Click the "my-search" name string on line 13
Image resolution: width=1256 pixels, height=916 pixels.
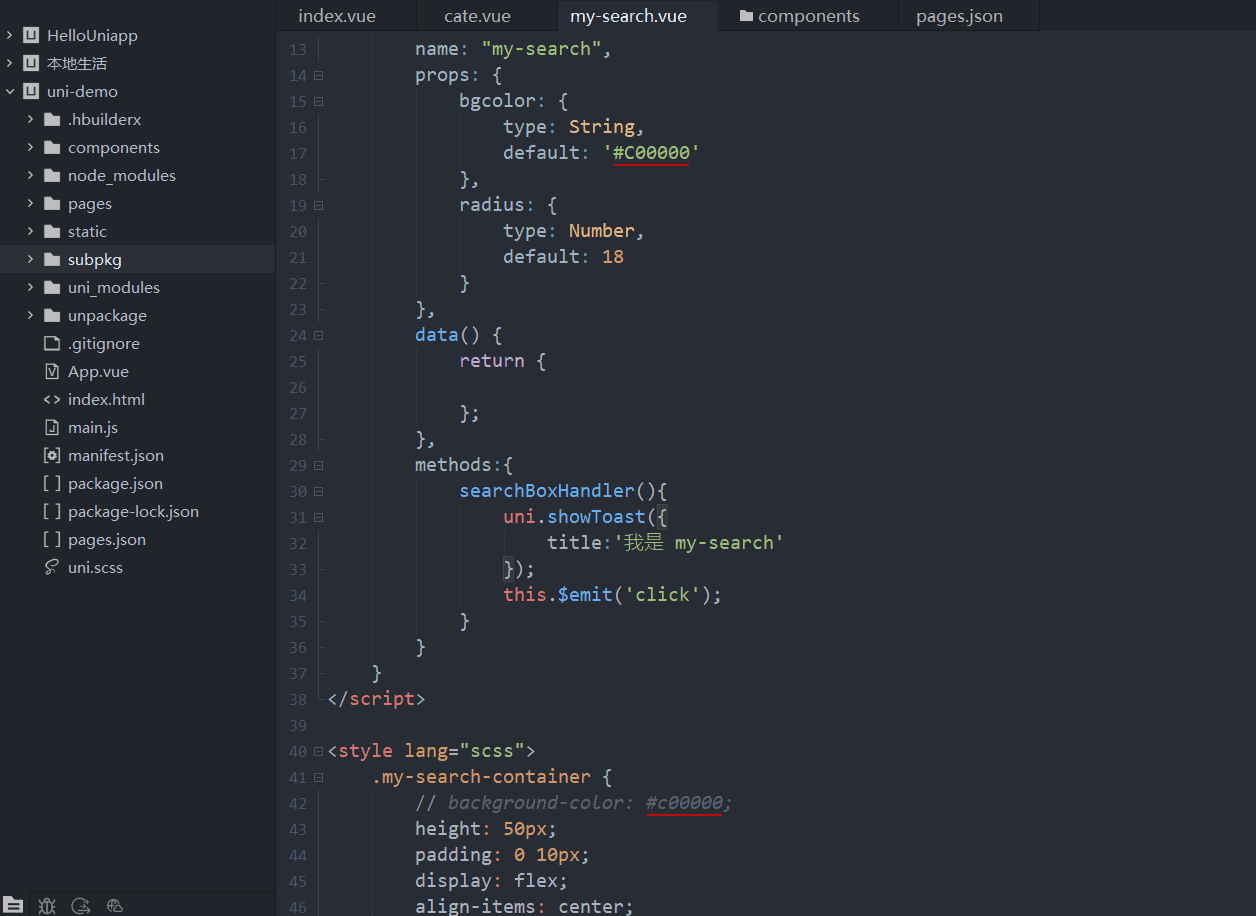pyautogui.click(x=541, y=49)
